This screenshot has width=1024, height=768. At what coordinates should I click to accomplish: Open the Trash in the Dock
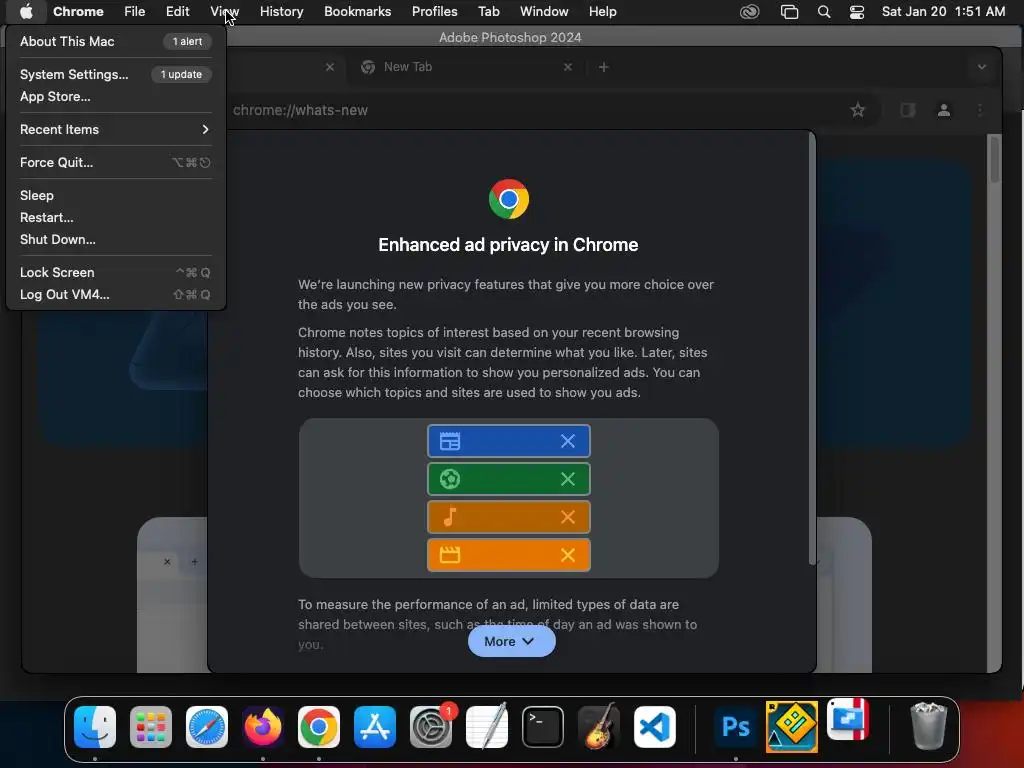pyautogui.click(x=928, y=726)
